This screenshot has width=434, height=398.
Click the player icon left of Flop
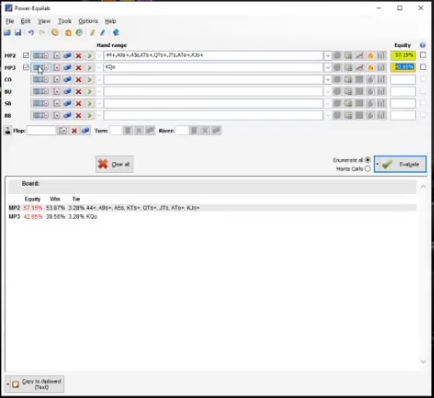pyautogui.click(x=8, y=131)
